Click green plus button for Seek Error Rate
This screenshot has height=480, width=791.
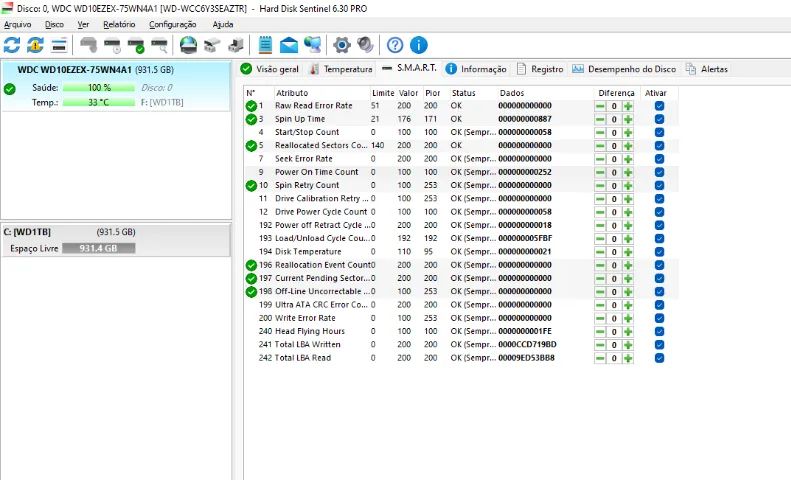click(x=628, y=159)
